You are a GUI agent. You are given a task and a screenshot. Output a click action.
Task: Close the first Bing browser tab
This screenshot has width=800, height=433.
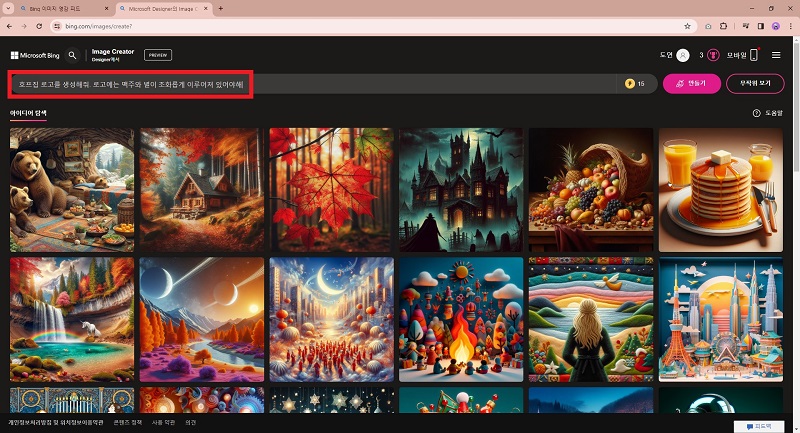tap(106, 9)
